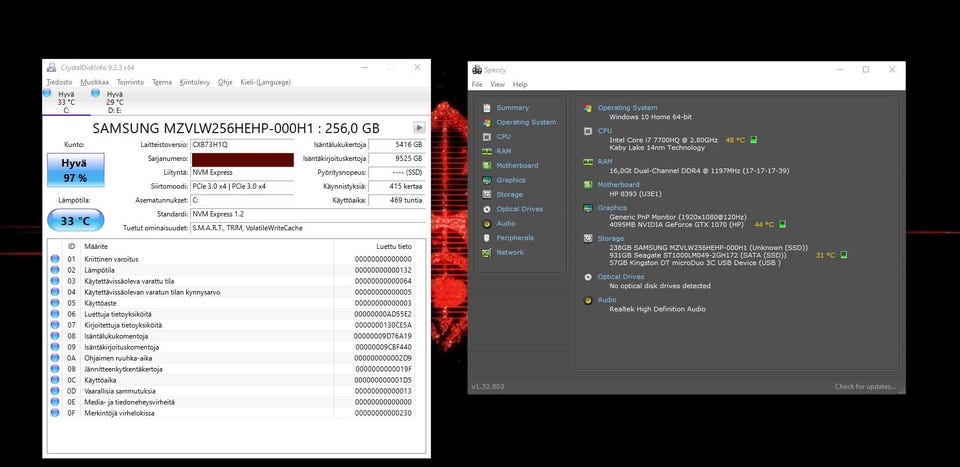Select the Media- ja tiedoneheysvirheitä row

(232, 402)
